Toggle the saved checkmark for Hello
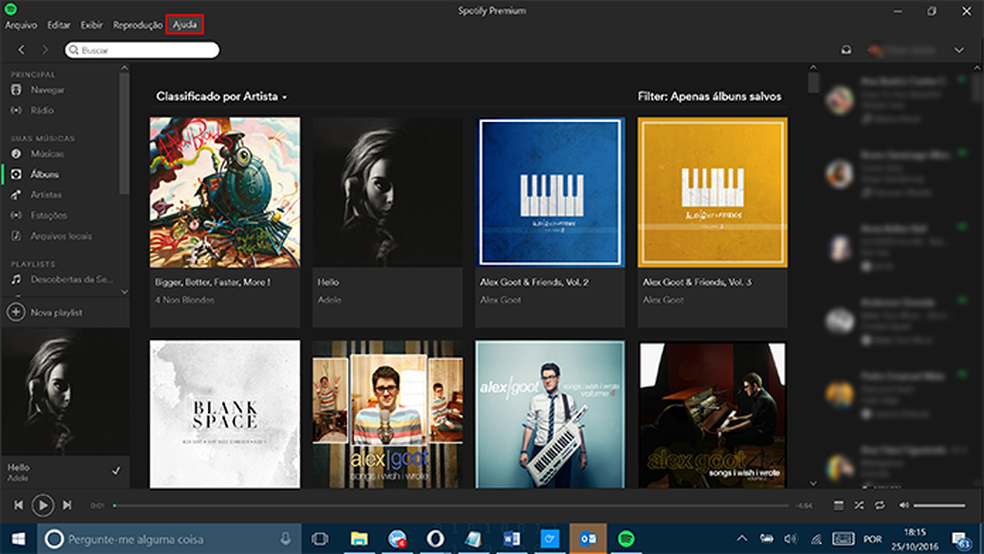The width and height of the screenshot is (984, 554). (x=116, y=471)
